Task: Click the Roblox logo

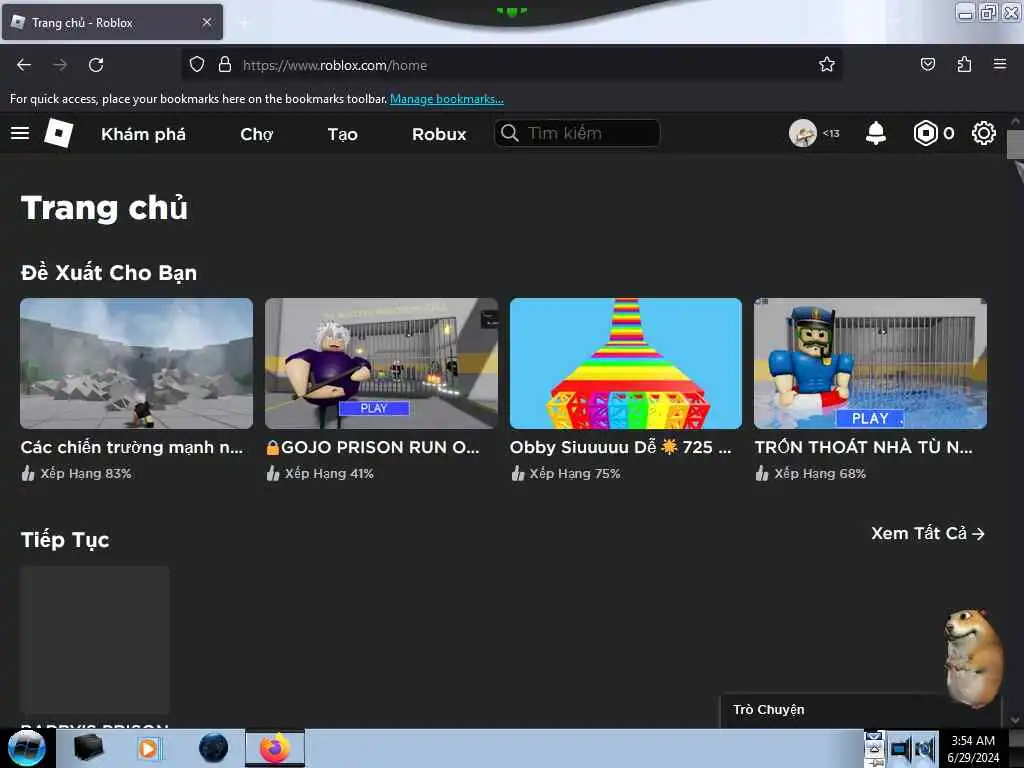Action: tap(58, 133)
